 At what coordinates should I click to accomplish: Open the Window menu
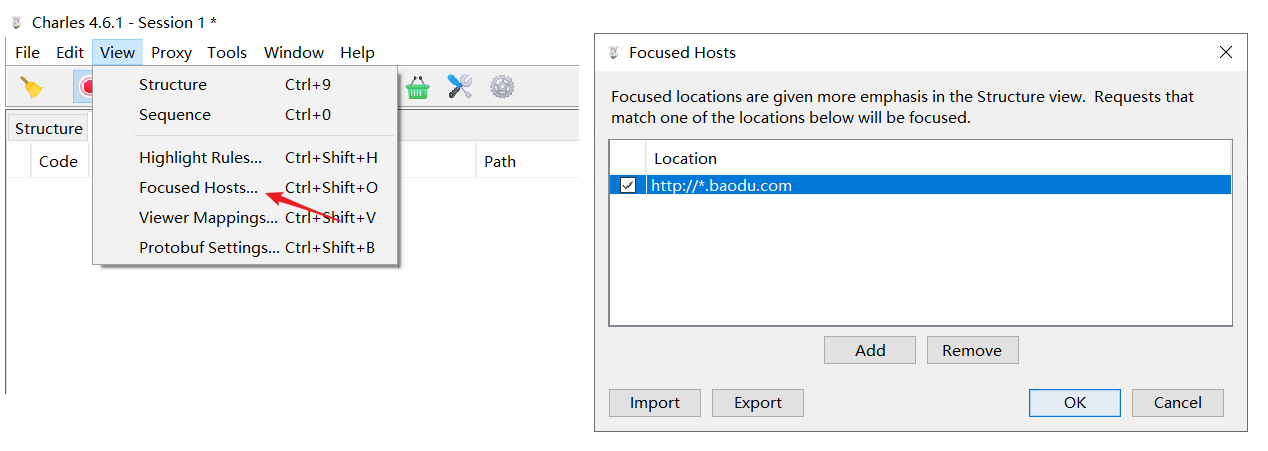tap(294, 52)
